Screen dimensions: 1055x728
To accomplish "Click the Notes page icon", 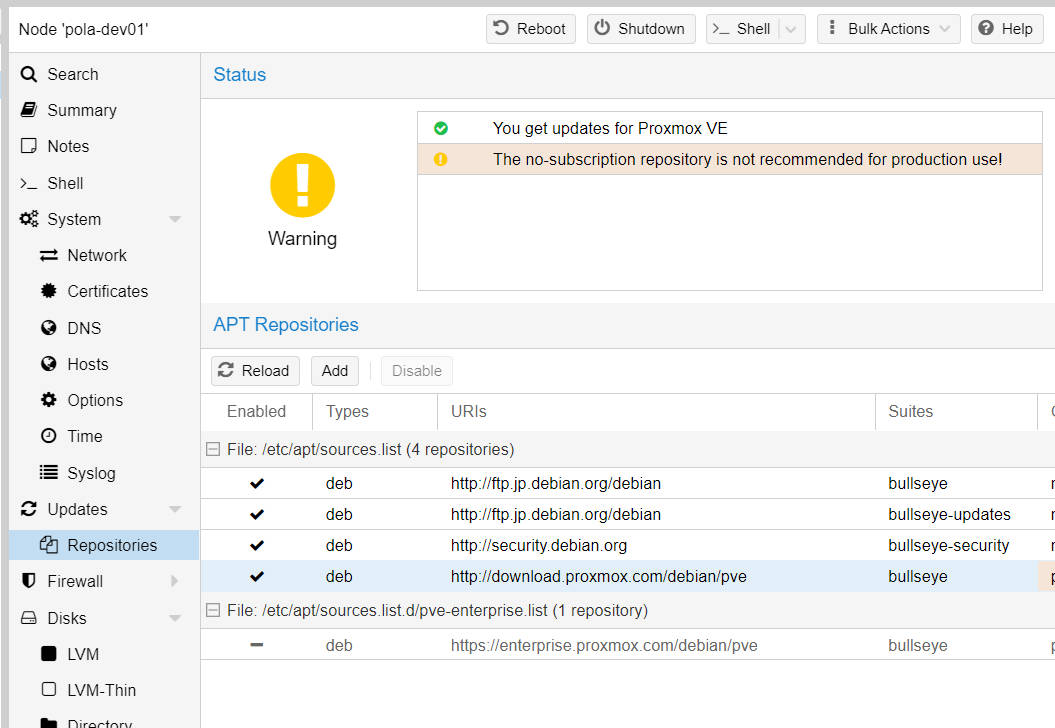I will (x=29, y=146).
